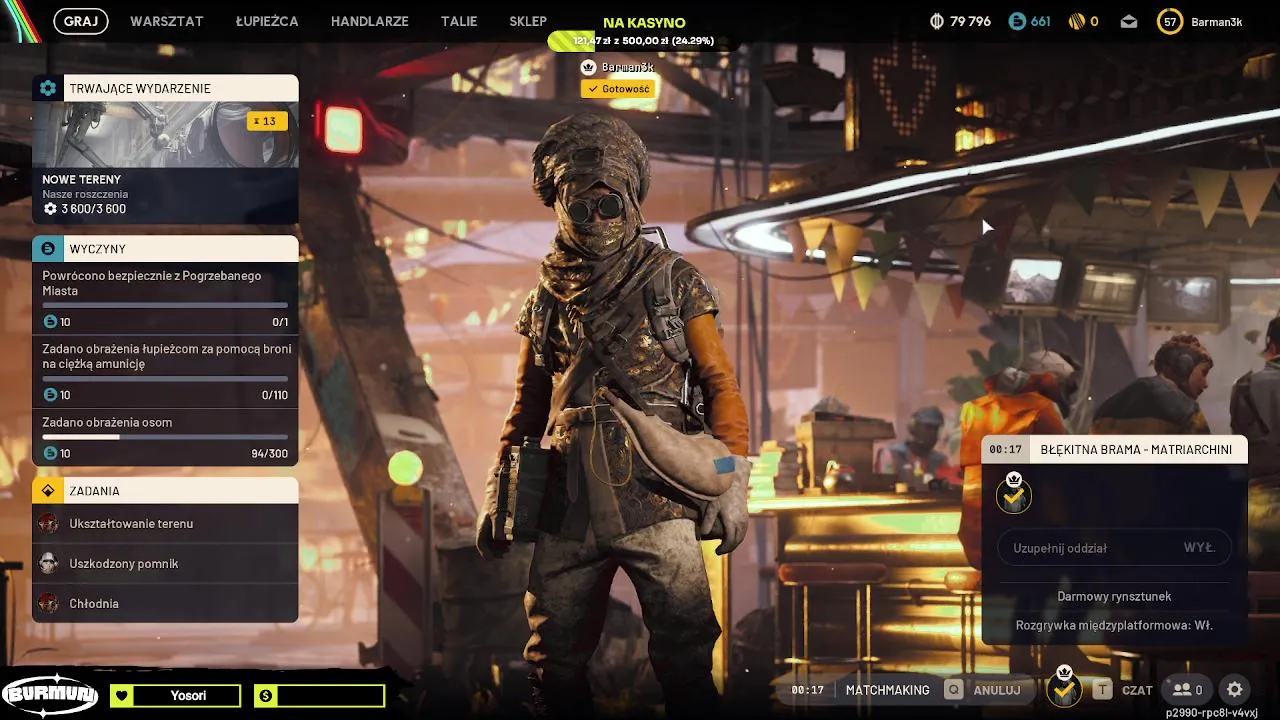Click the merit gear icon beside 3 600/3 600
1280x720 pixels.
pyautogui.click(x=50, y=209)
